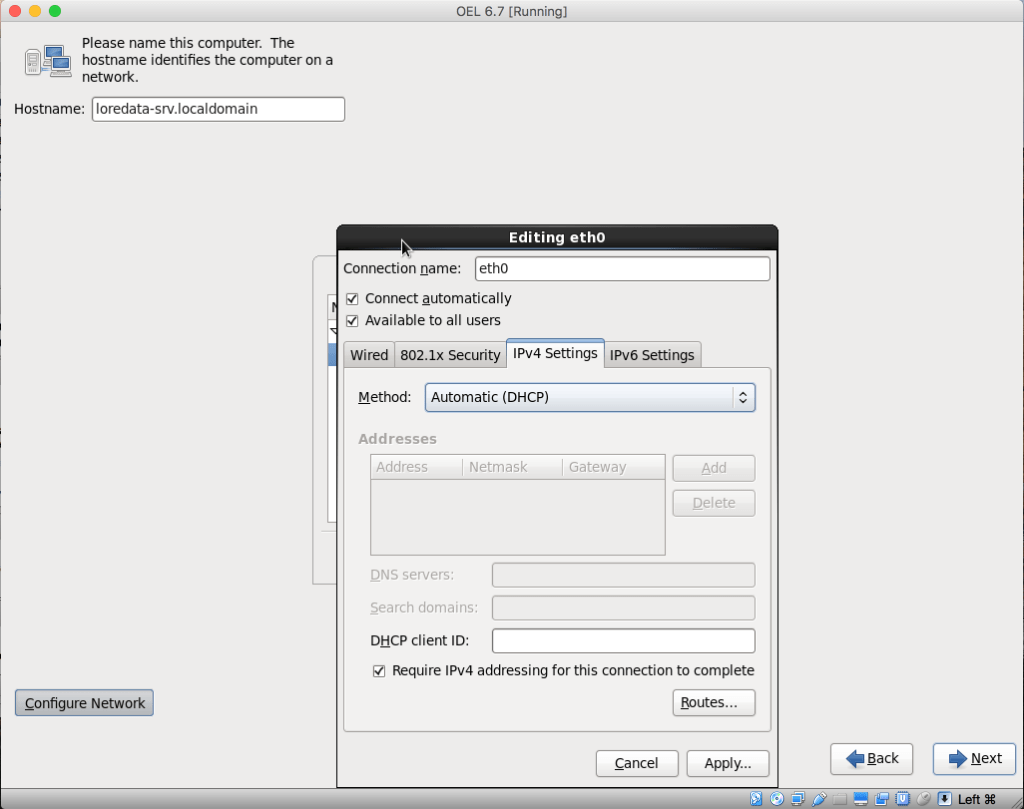Toggle the Connect automatically checkbox
Image resolution: width=1024 pixels, height=809 pixels.
pos(352,299)
